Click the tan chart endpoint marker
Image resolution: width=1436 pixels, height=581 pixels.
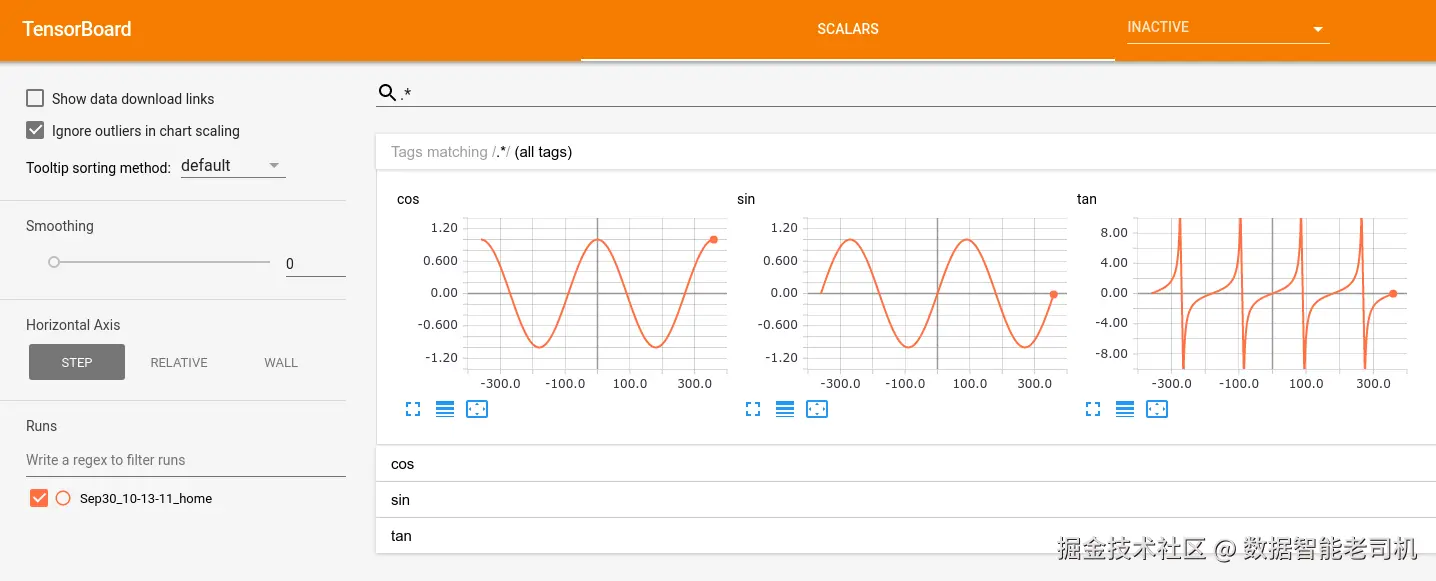[1393, 294]
